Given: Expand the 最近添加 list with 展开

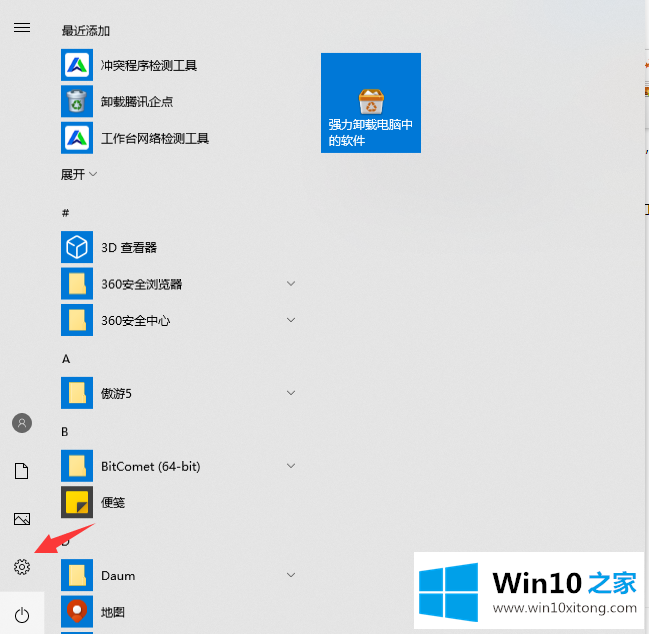Looking at the screenshot, I should point(79,174).
